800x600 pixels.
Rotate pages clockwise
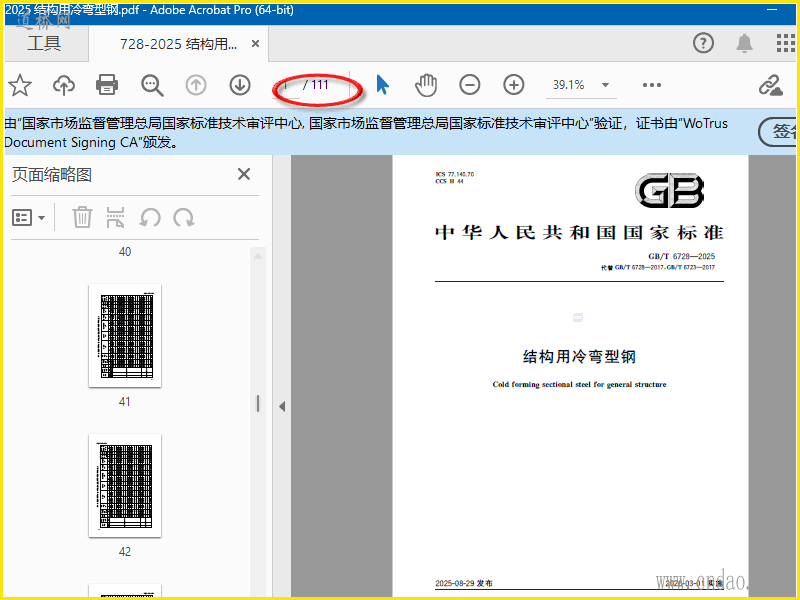(x=184, y=218)
